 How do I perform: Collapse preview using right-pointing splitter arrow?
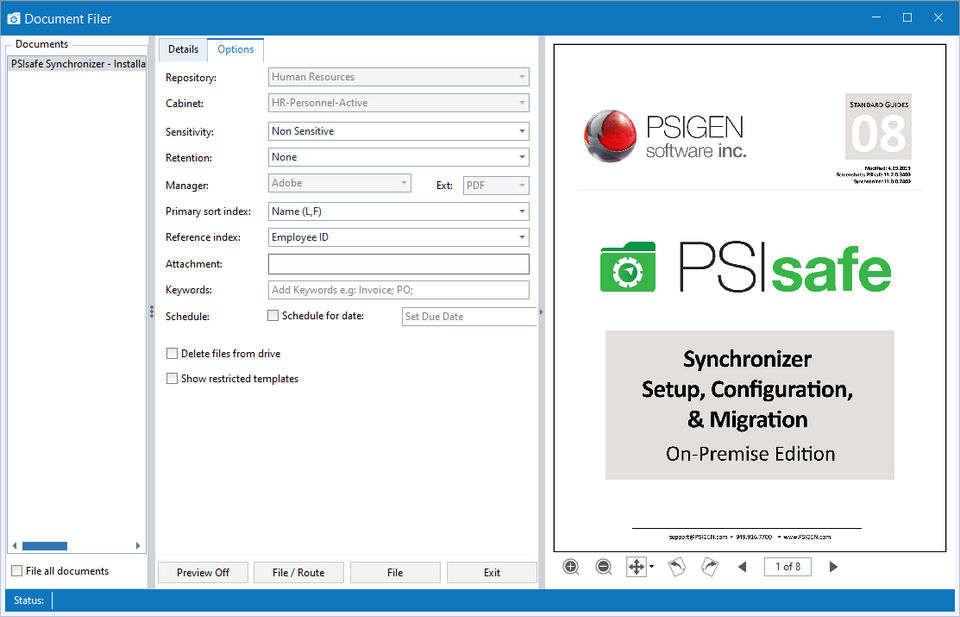pos(541,312)
